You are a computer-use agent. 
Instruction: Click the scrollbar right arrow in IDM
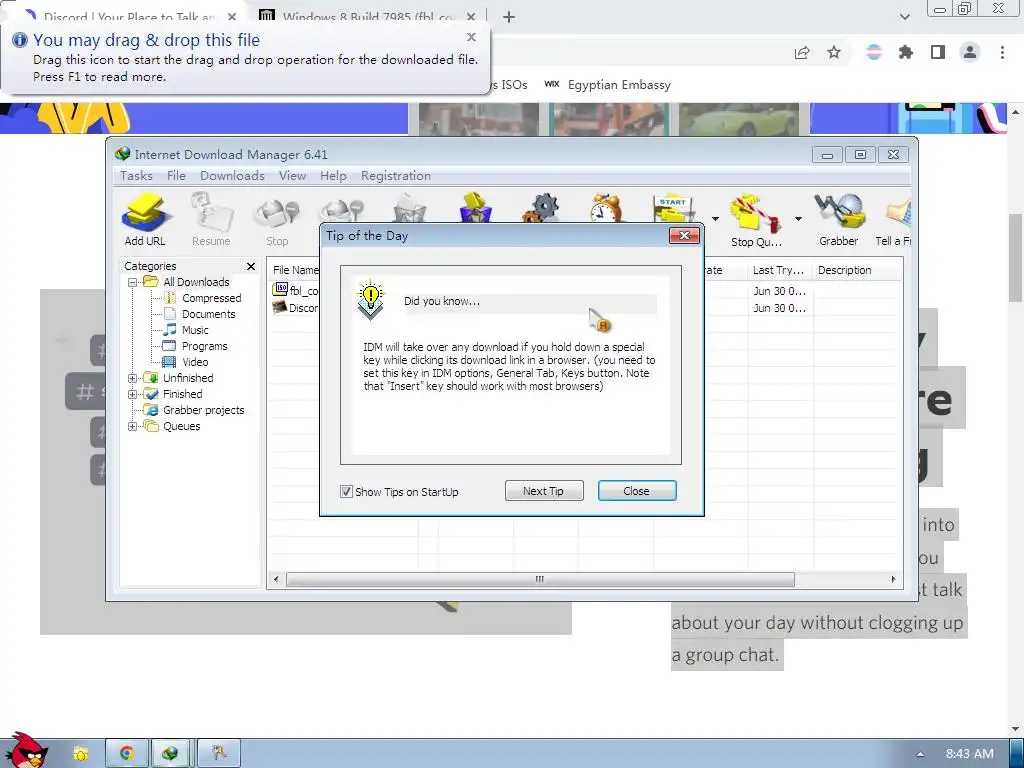pos(893,579)
